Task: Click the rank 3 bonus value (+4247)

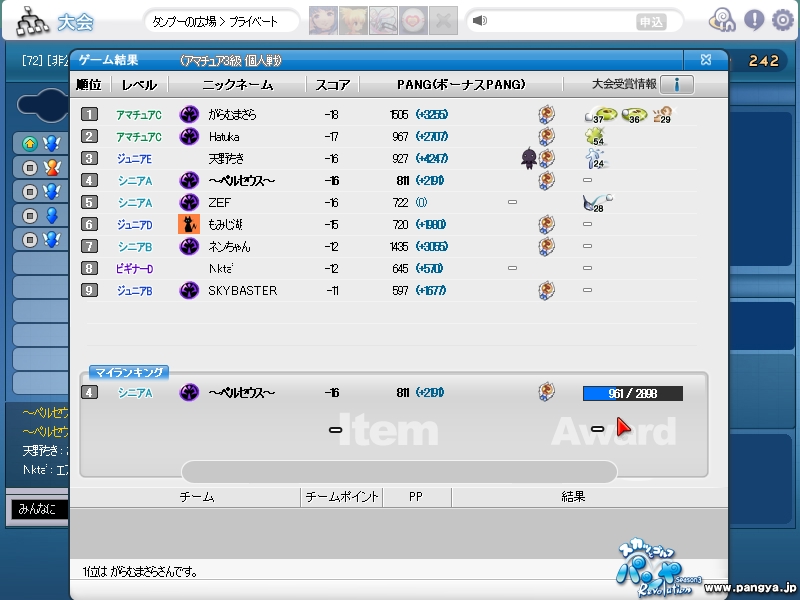Action: click(x=432, y=158)
